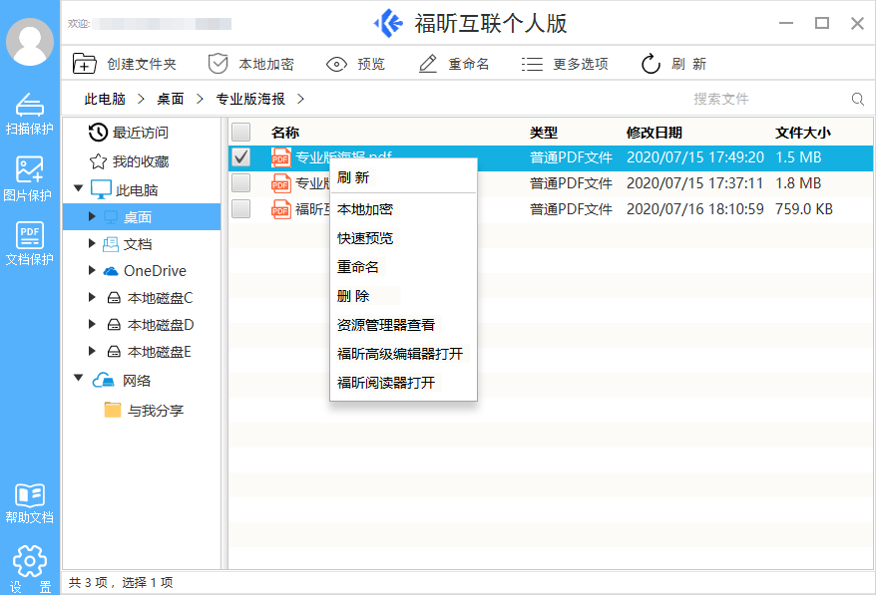Viewport: 876px width, 595px height.
Task: Check the checkbox of the 1.8 MB file
Action: tap(241, 183)
